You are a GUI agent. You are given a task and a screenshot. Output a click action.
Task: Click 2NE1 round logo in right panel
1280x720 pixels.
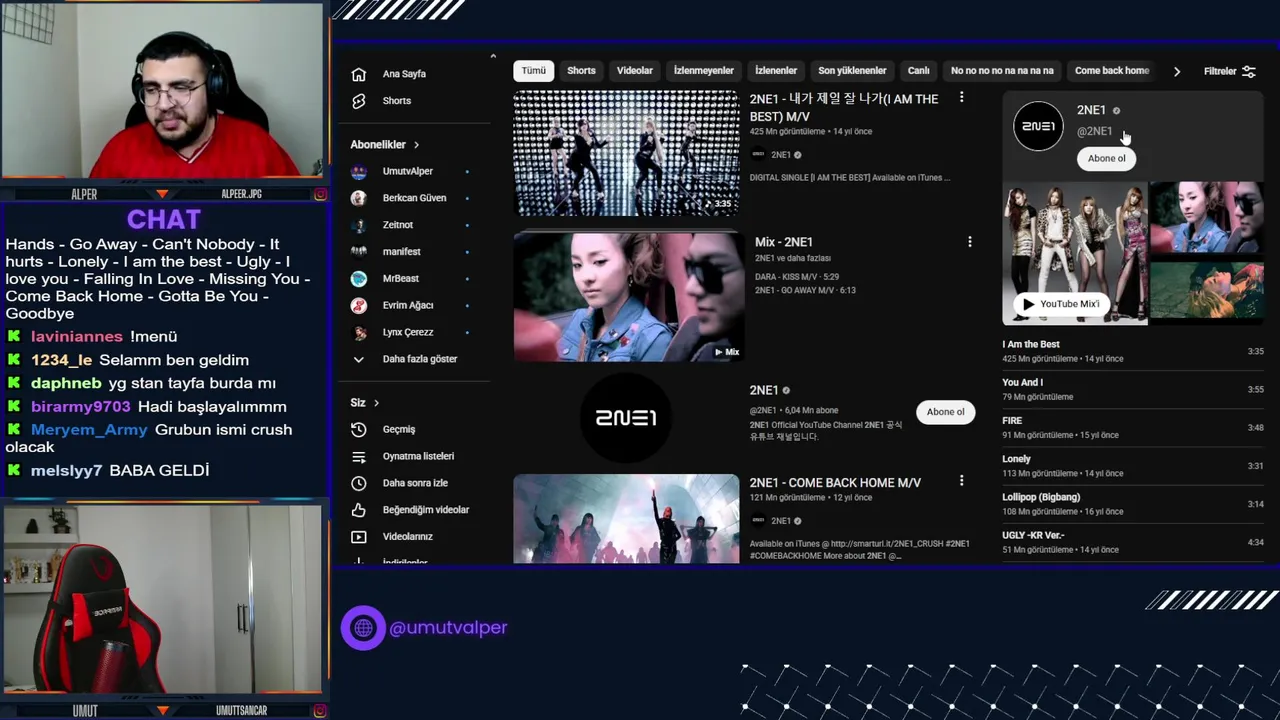coord(1038,126)
